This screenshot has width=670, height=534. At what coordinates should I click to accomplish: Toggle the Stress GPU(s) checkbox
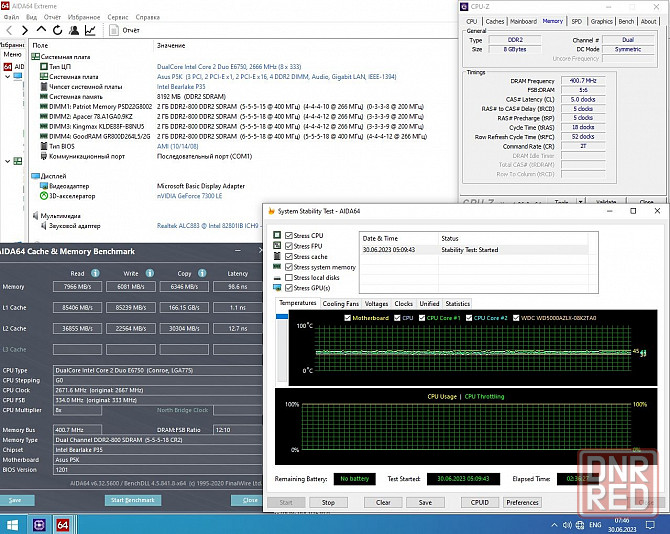click(289, 288)
